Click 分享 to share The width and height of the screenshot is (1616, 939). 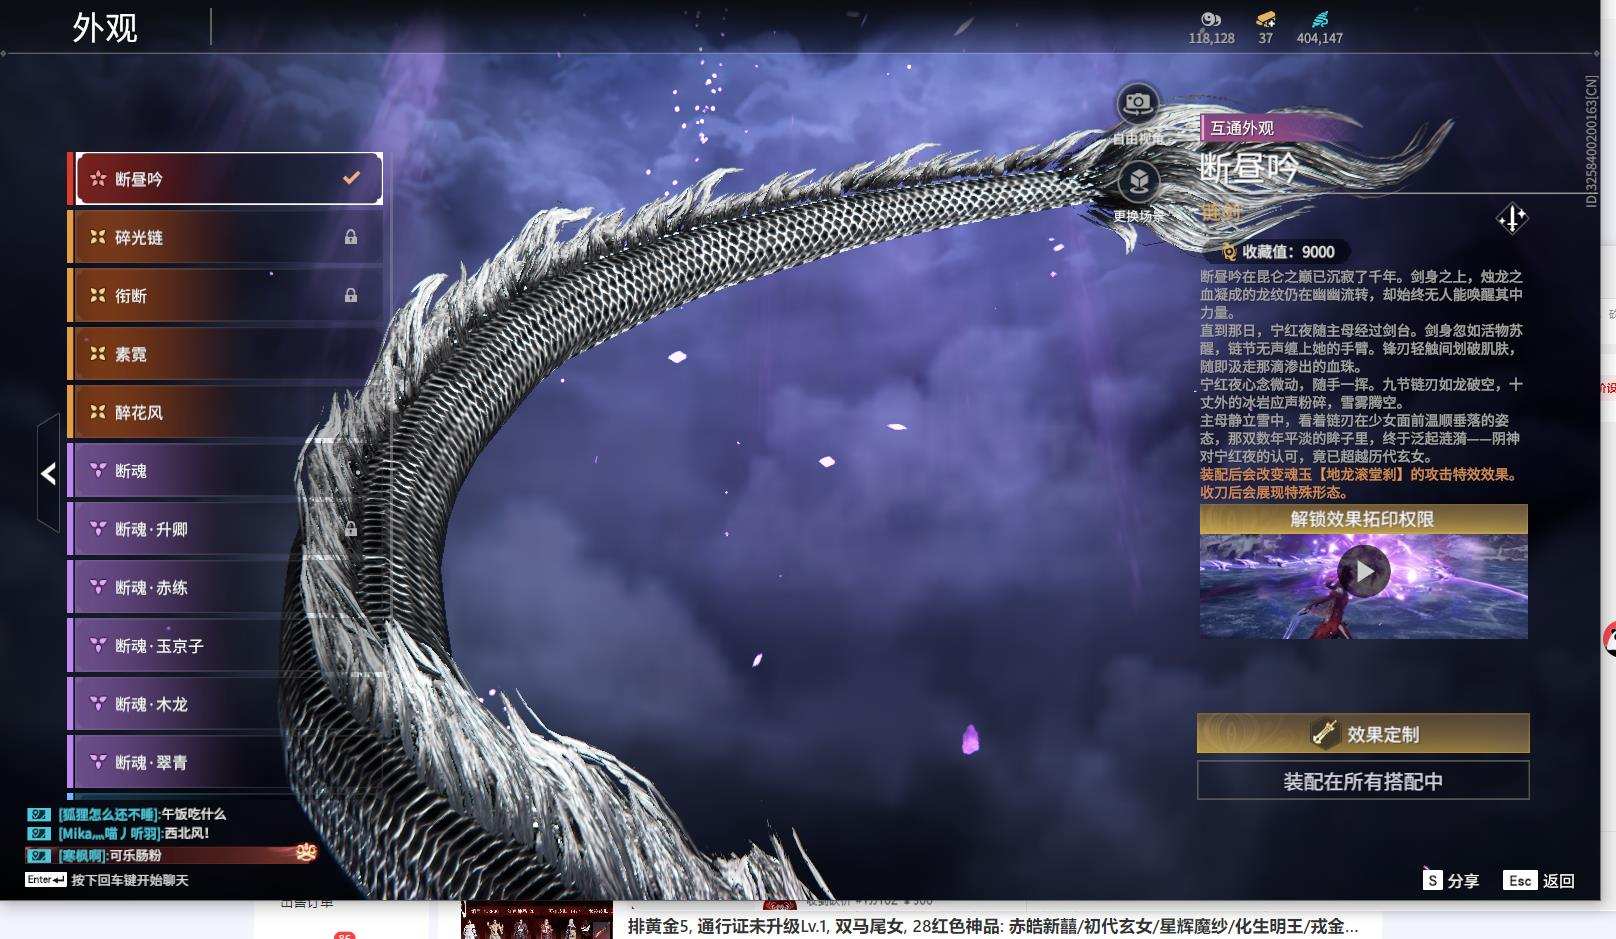click(1463, 881)
